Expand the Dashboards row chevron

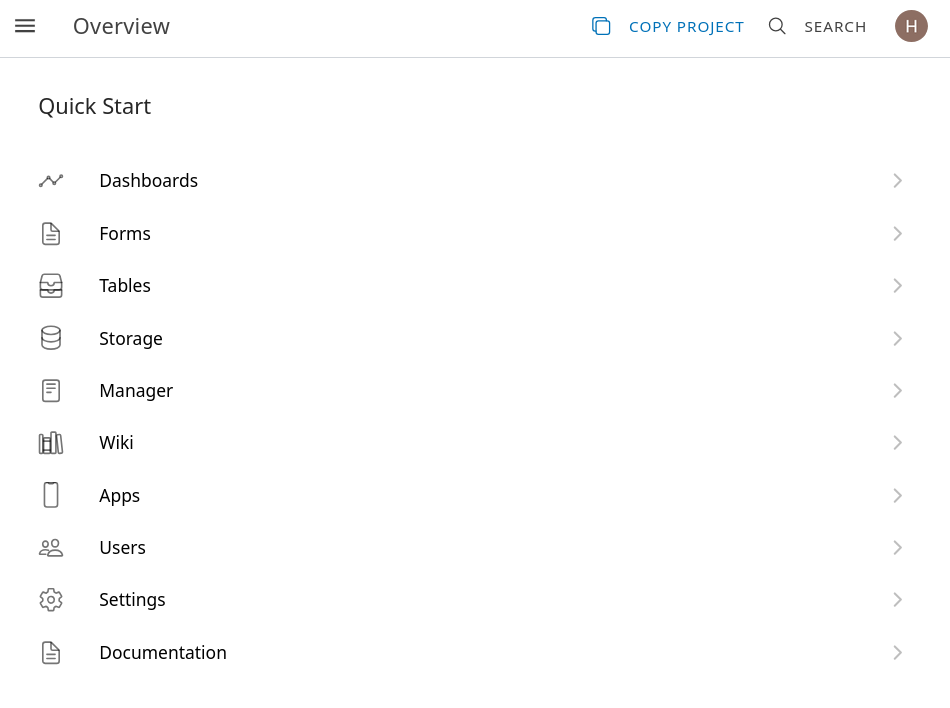pos(897,181)
